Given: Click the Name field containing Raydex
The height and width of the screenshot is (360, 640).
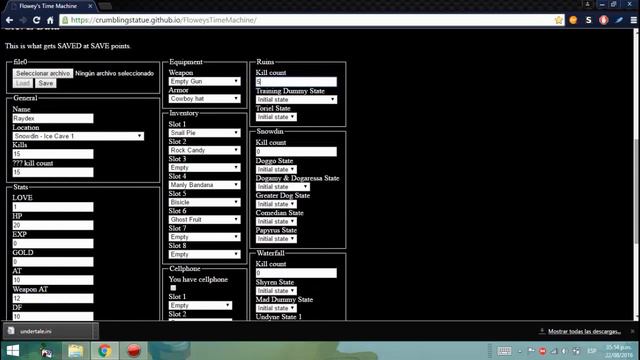Looking at the screenshot, I should 53,118.
